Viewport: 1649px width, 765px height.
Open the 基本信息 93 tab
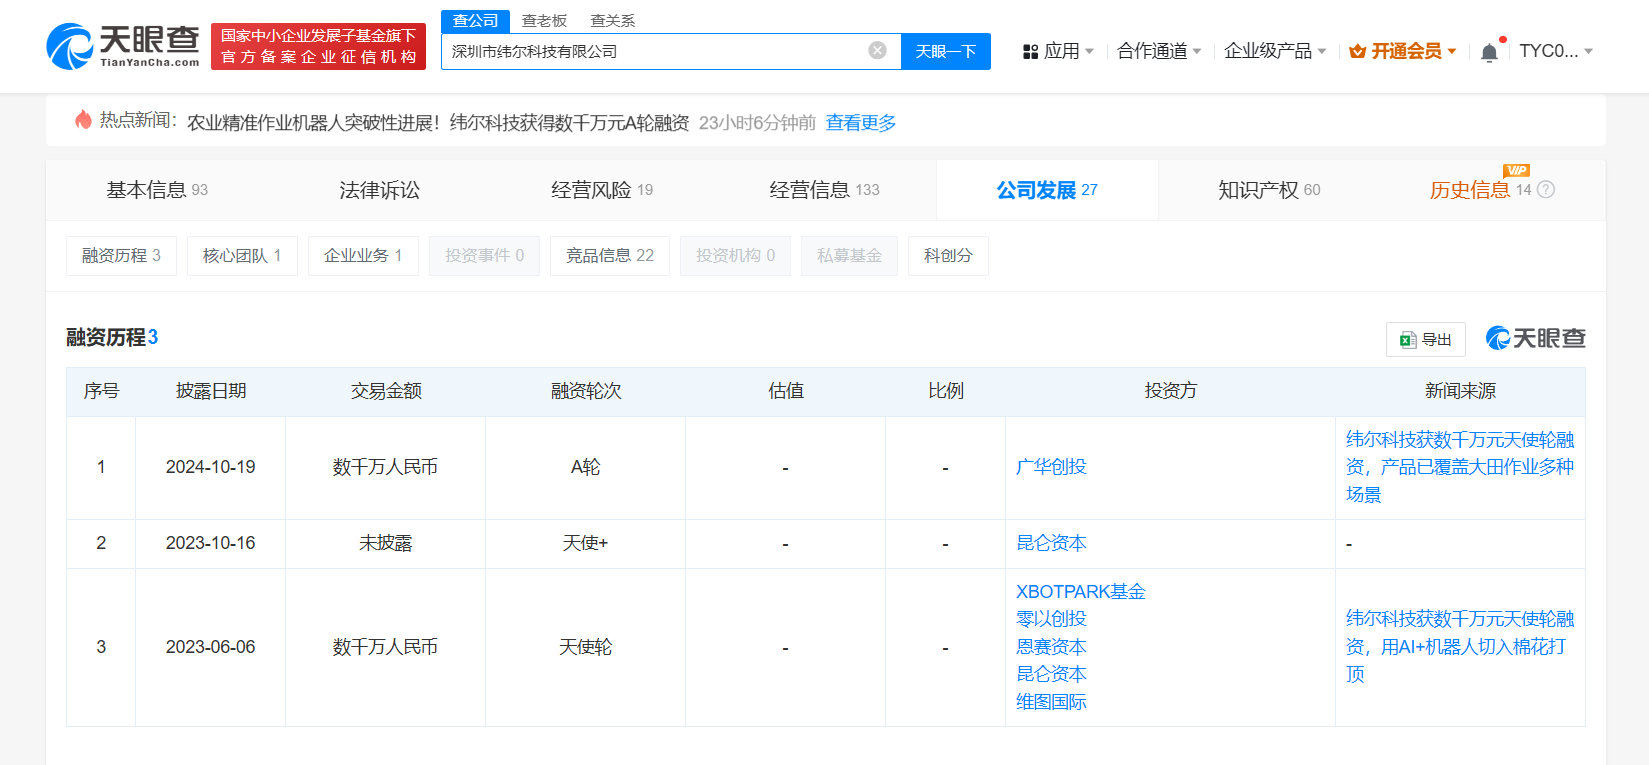157,190
